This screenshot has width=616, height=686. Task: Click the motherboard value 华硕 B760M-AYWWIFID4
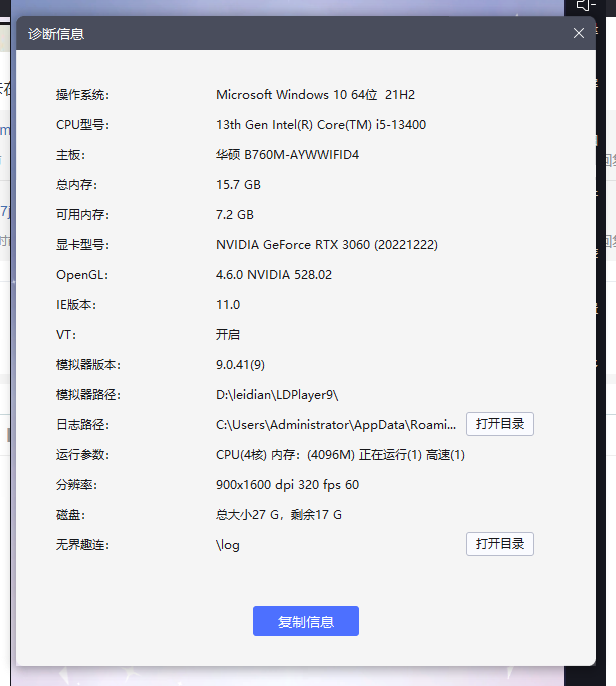pos(287,155)
